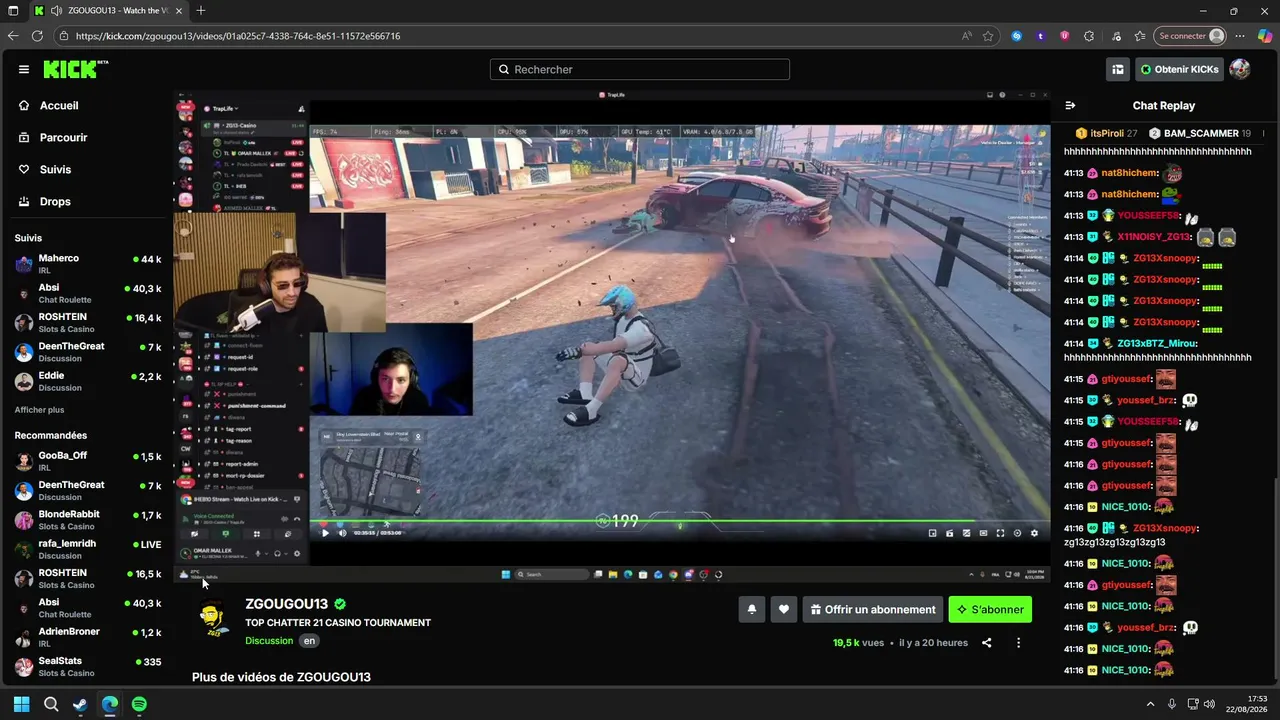Activate the Read aloud icon
The height and width of the screenshot is (720, 1280).
tap(967, 36)
